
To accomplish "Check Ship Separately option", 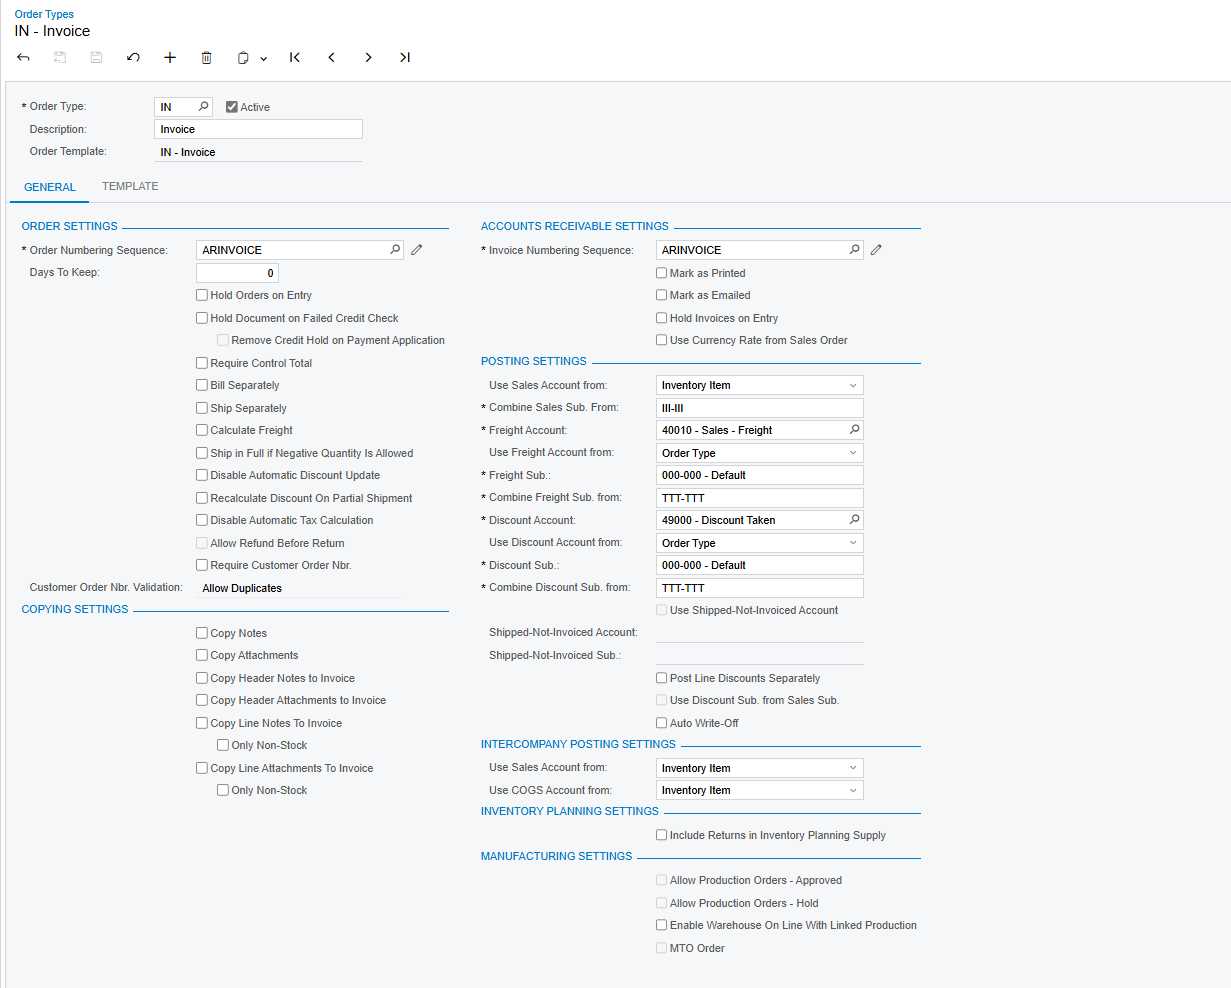I will [x=202, y=408].
